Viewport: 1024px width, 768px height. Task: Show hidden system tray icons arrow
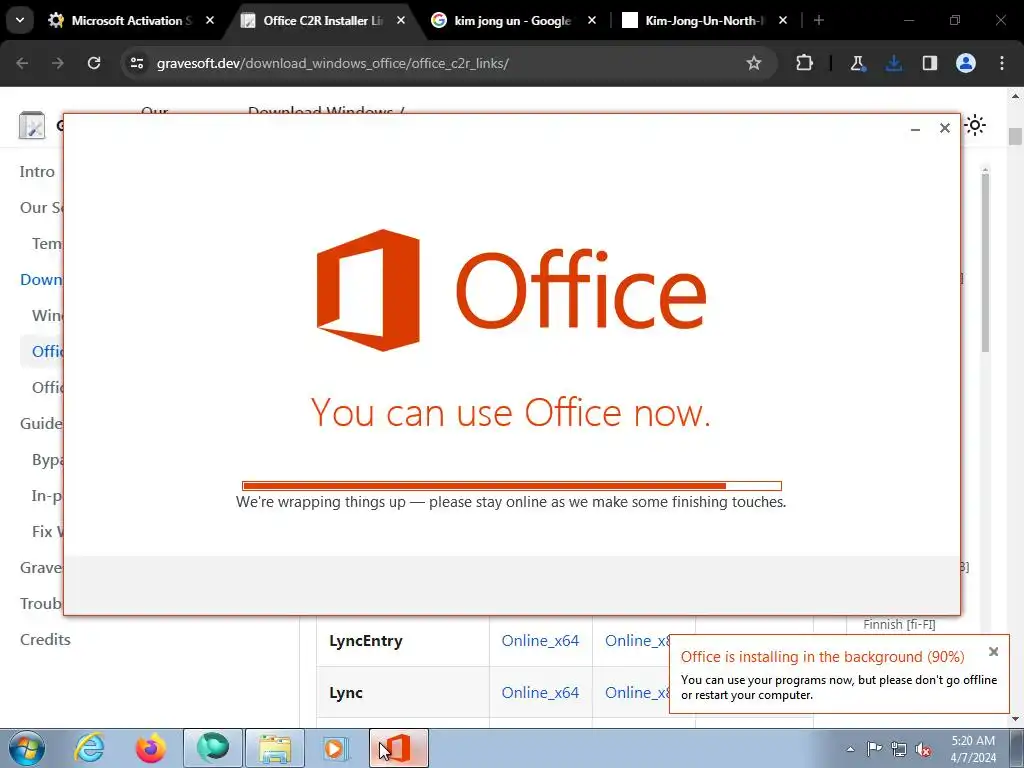point(850,749)
